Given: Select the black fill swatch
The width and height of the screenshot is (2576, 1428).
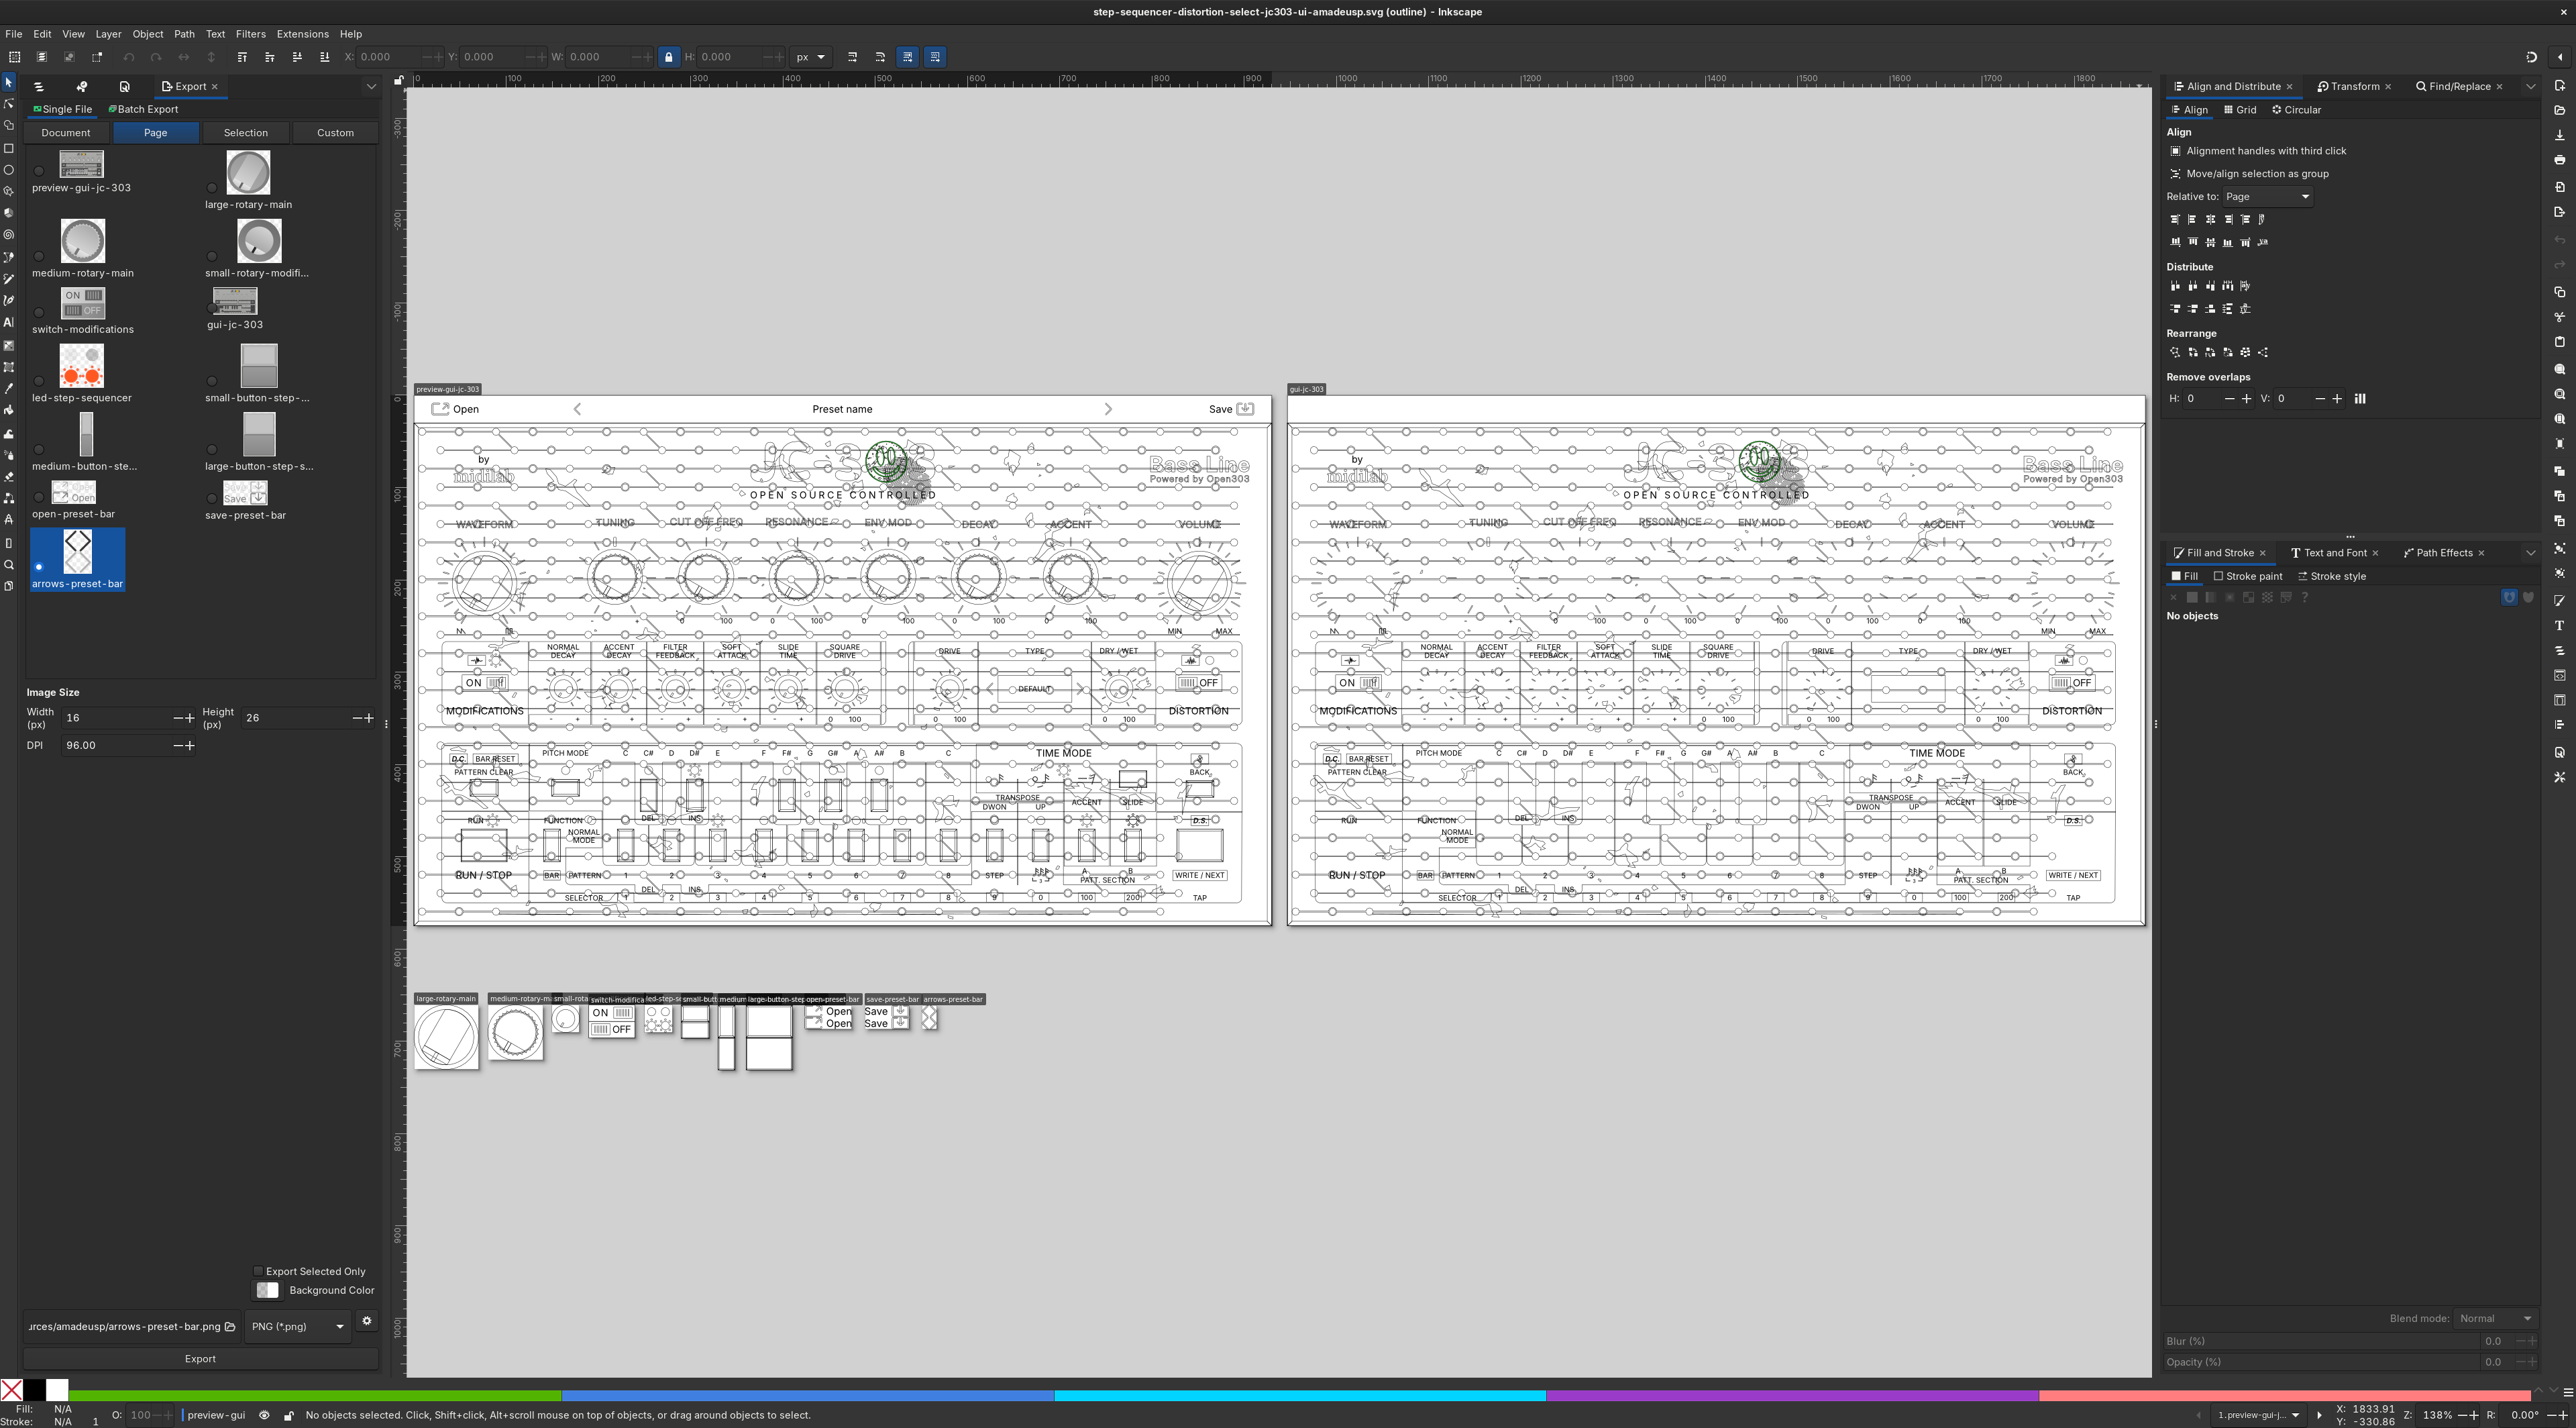Looking at the screenshot, I should (x=34, y=1390).
